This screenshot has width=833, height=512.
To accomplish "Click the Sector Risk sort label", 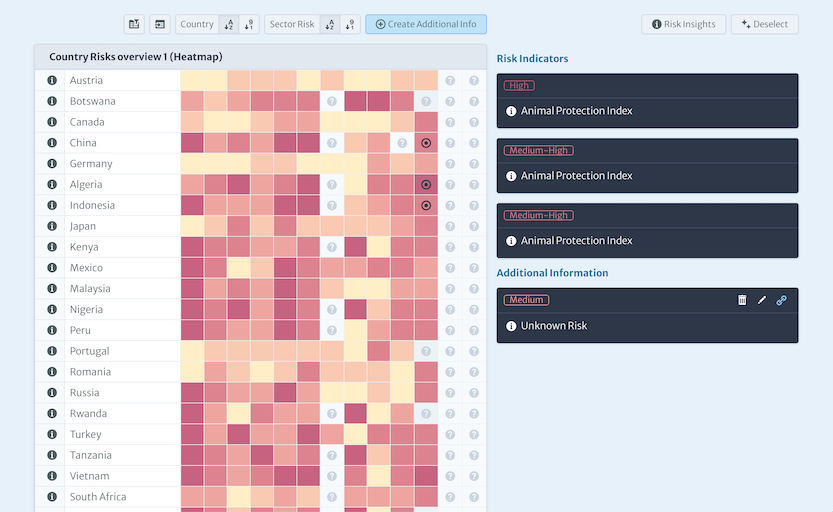I will (292, 24).
